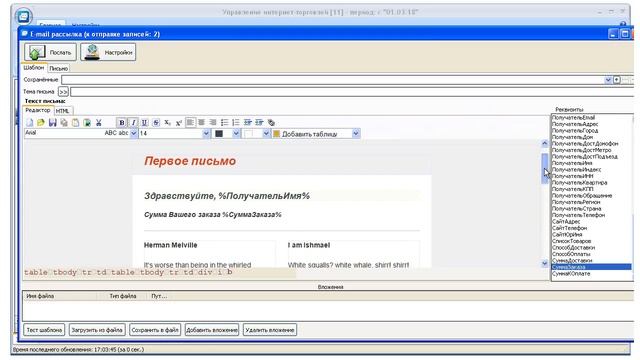Click the Insert link icon after indent icons
This screenshot has width=640, height=360.
(271, 122)
